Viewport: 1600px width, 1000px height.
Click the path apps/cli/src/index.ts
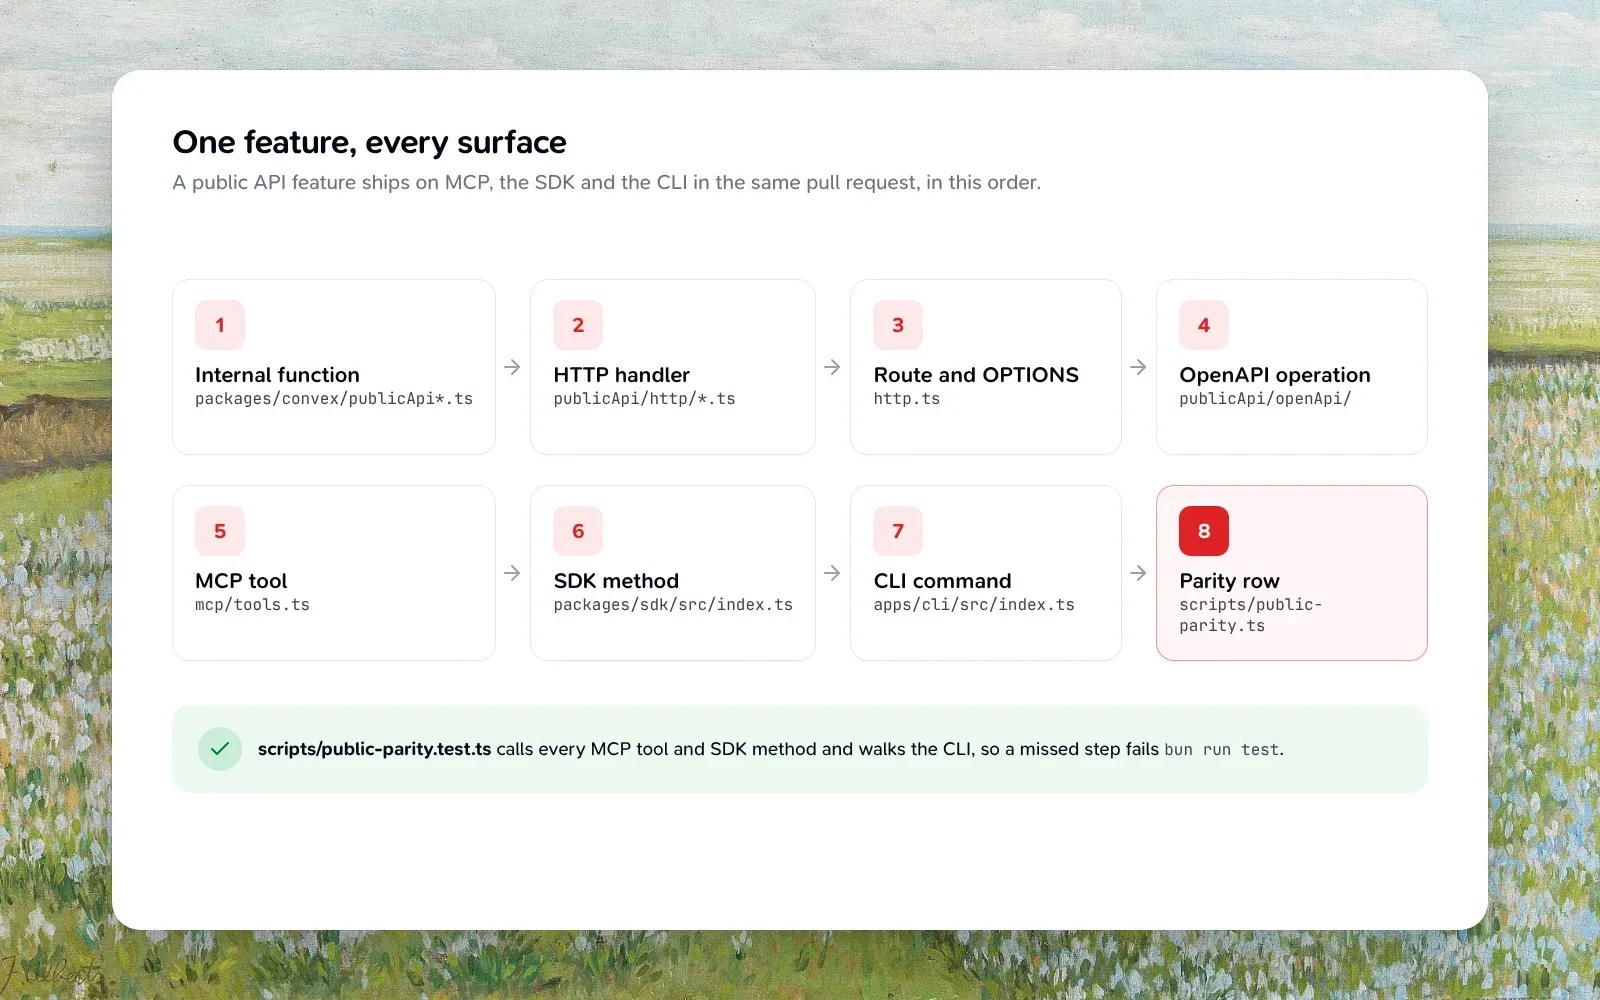(974, 605)
